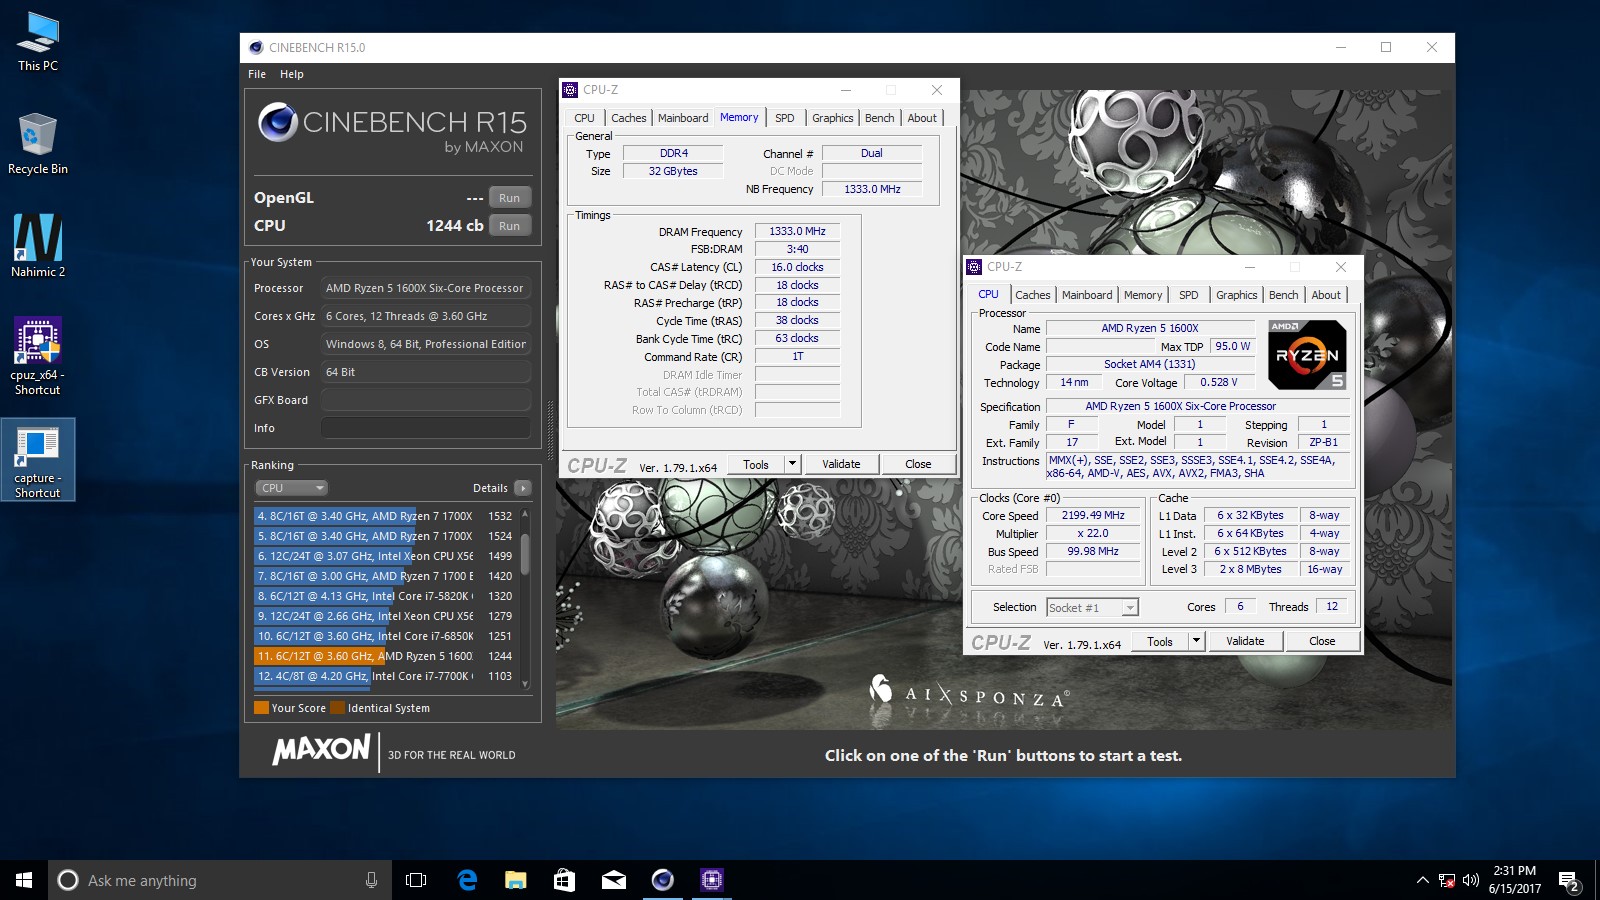Click the Info input field
Image resolution: width=1600 pixels, height=900 pixels.
tap(426, 428)
